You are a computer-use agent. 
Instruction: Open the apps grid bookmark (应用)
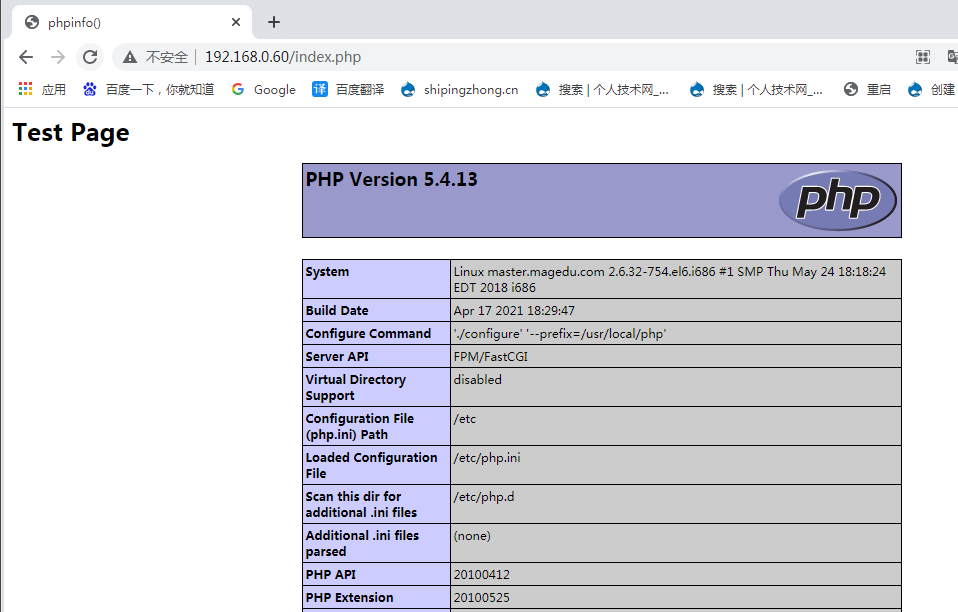click(42, 89)
